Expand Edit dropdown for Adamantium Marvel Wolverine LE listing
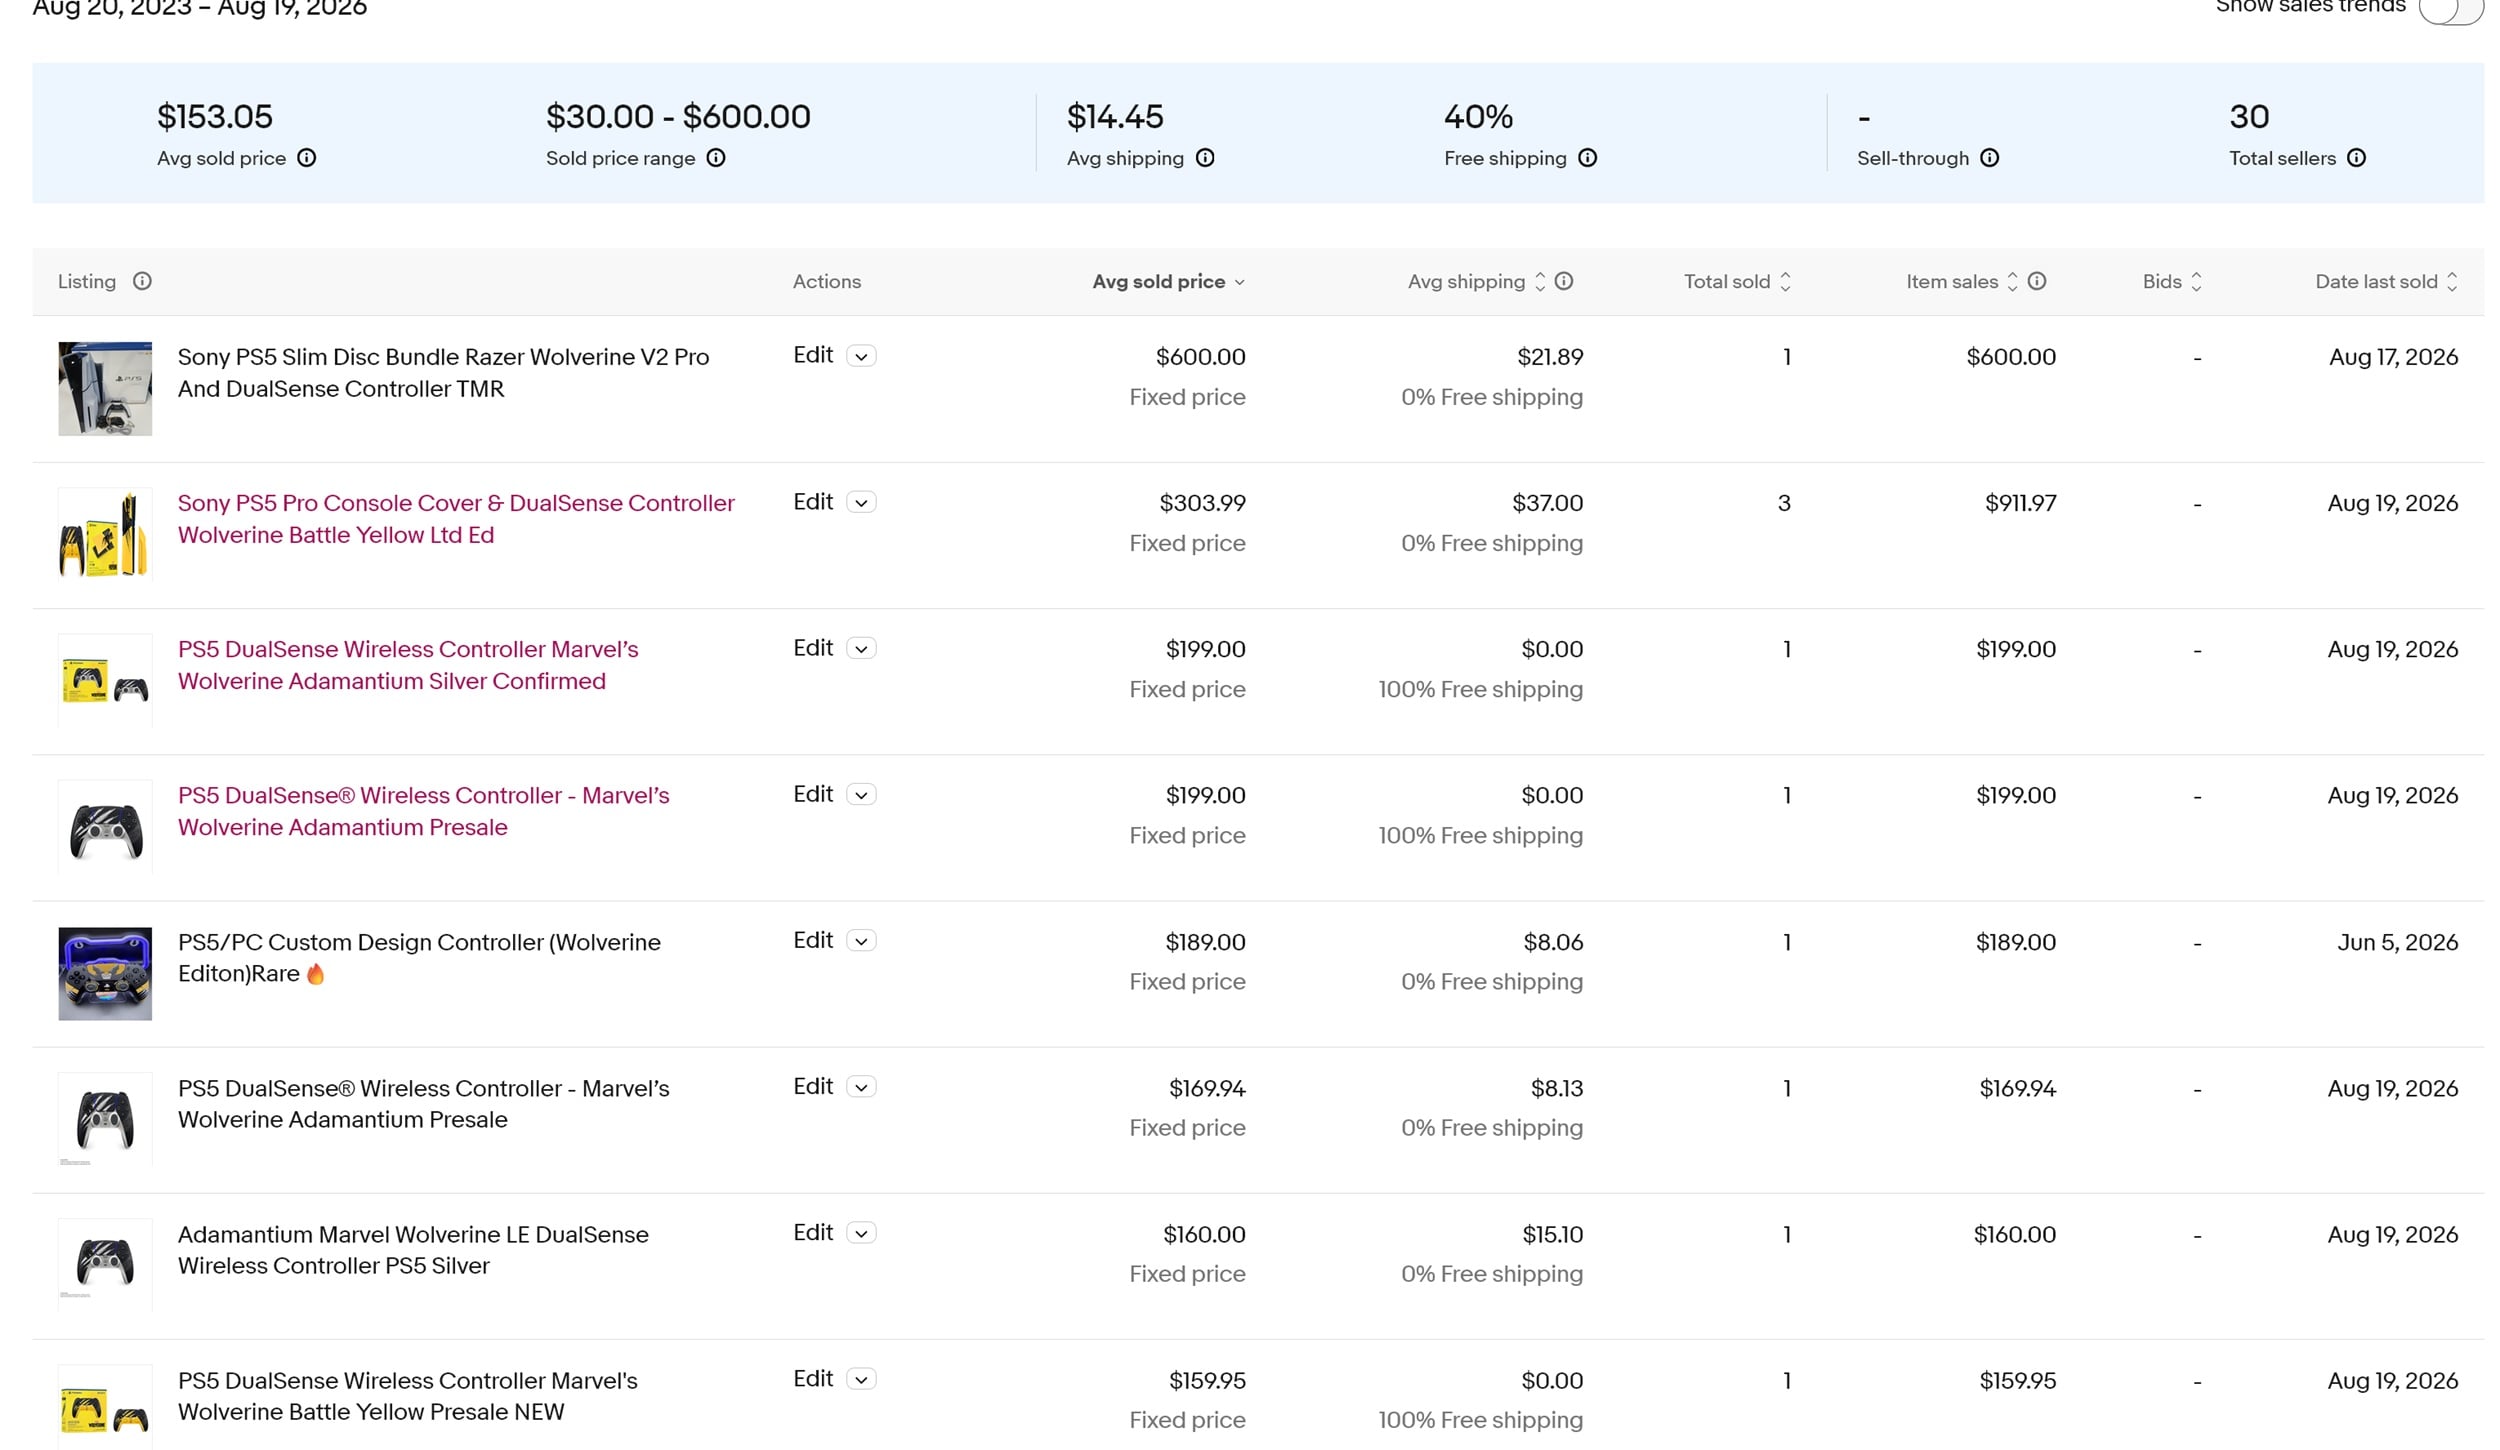2500x1450 pixels. tap(861, 1232)
